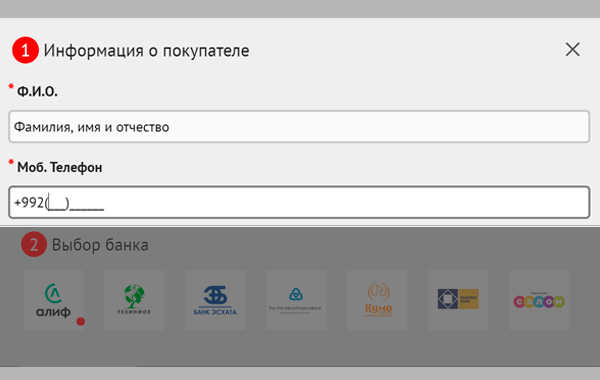Select the Alif bank logo
600x380 pixels.
(x=54, y=300)
